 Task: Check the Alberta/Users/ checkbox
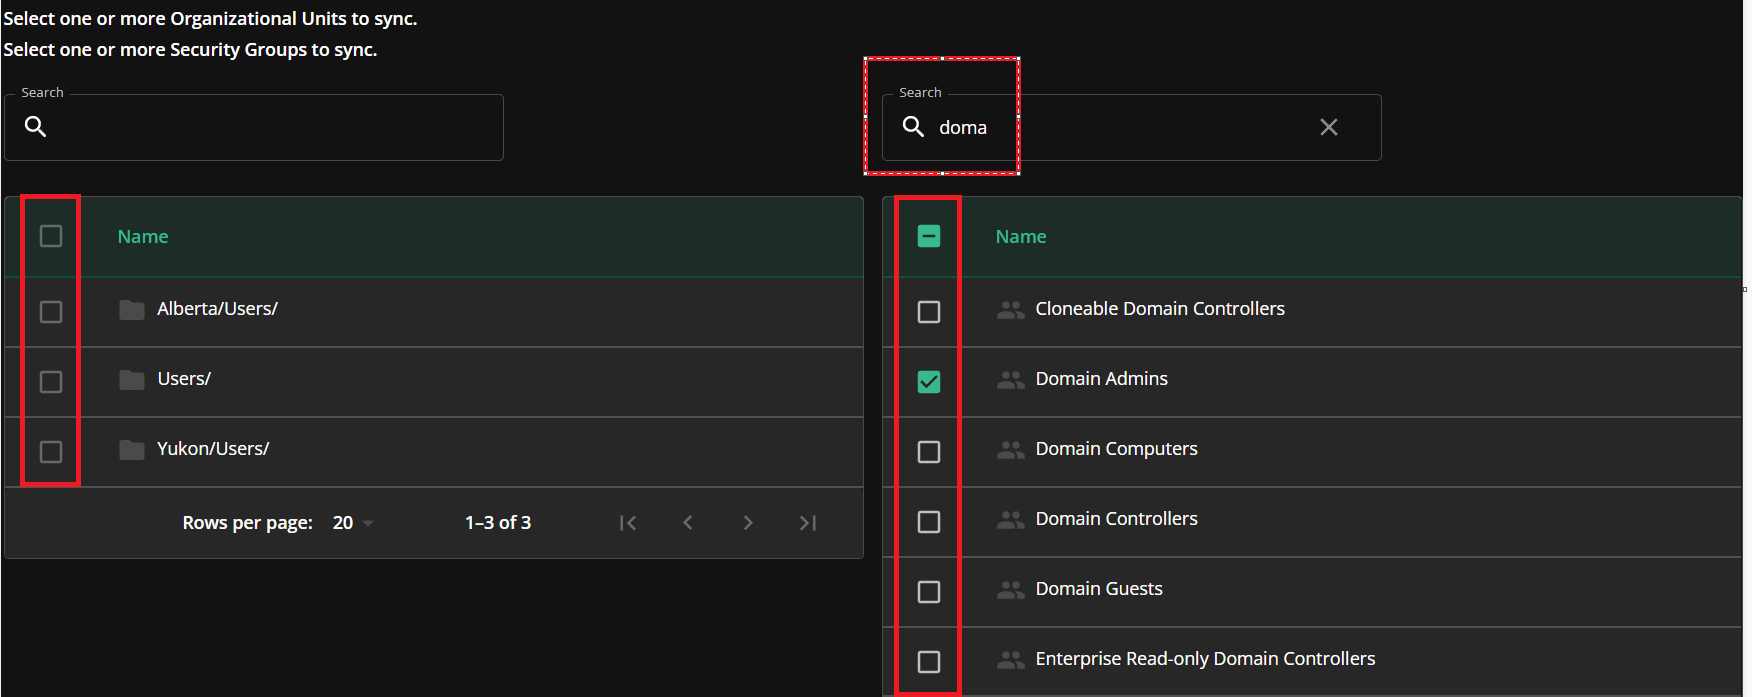pyautogui.click(x=51, y=312)
